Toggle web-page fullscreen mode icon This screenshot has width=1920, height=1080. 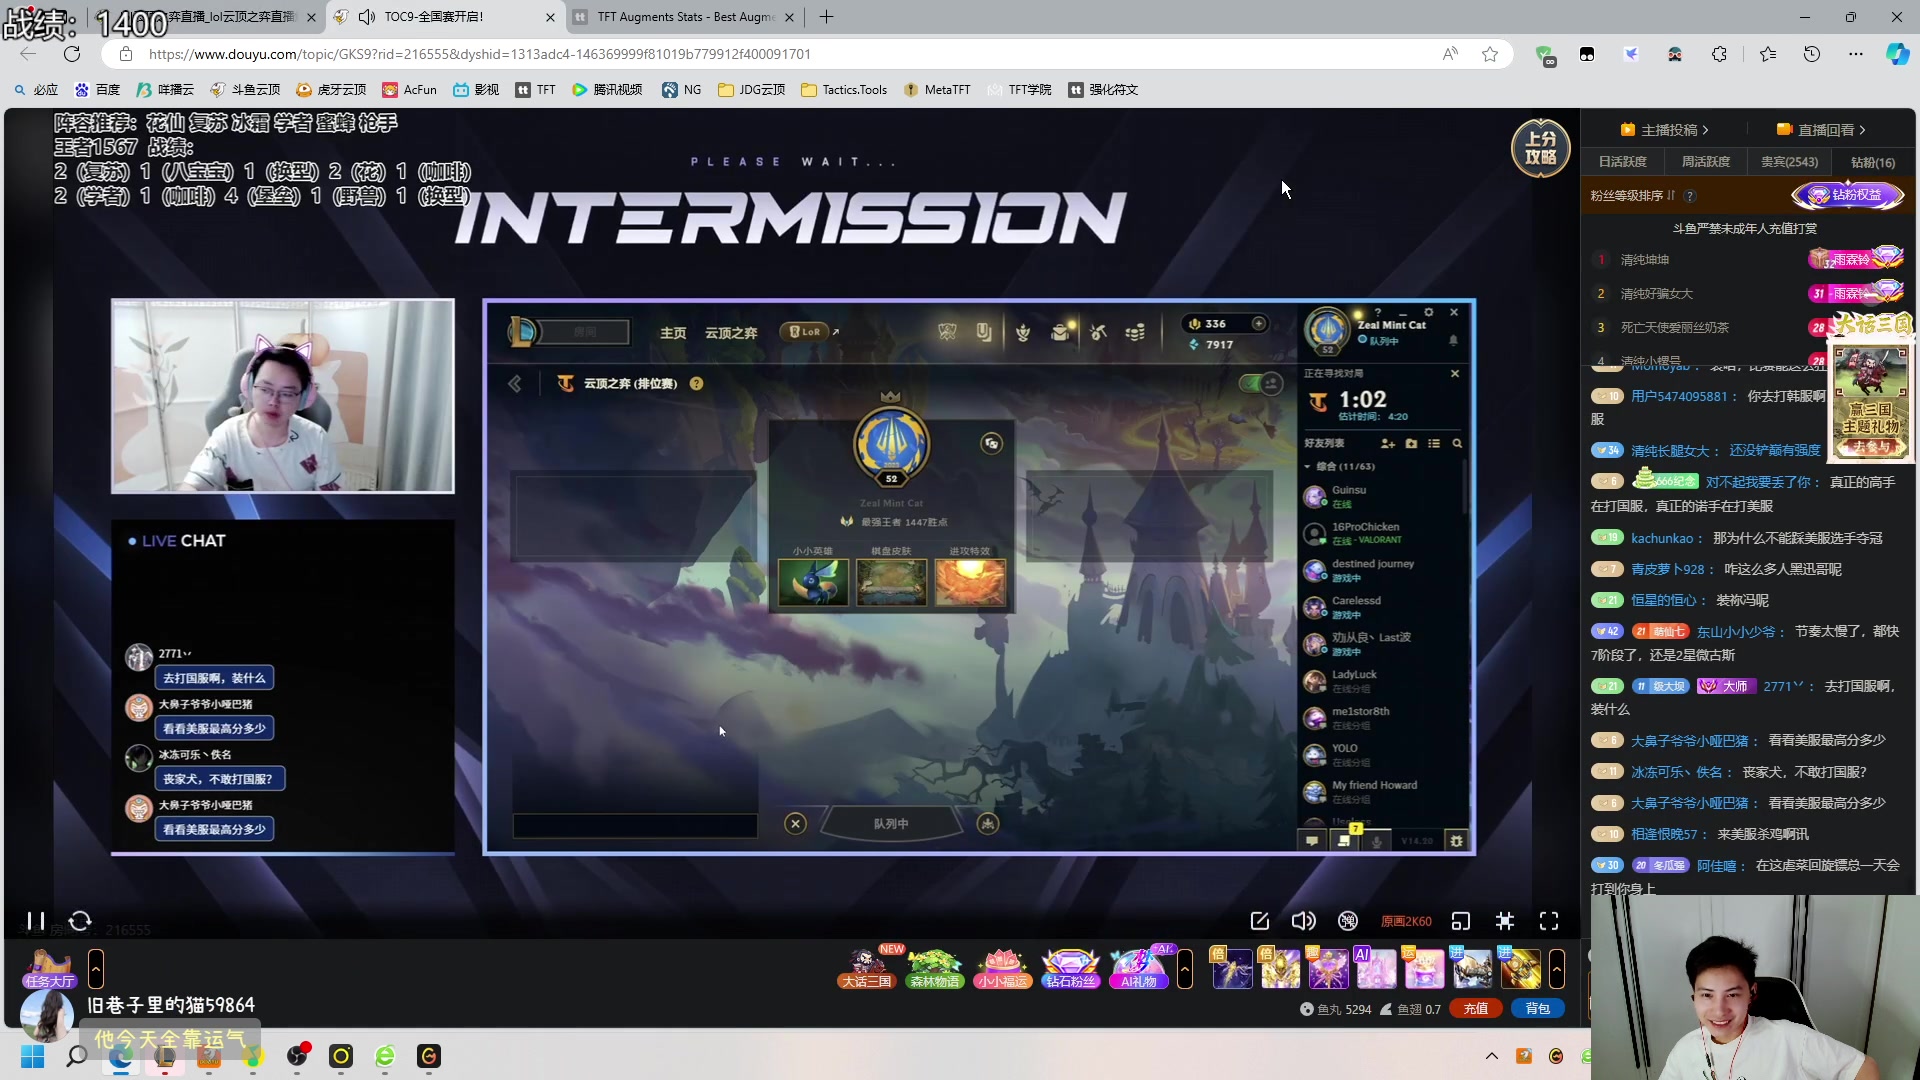tap(1505, 921)
